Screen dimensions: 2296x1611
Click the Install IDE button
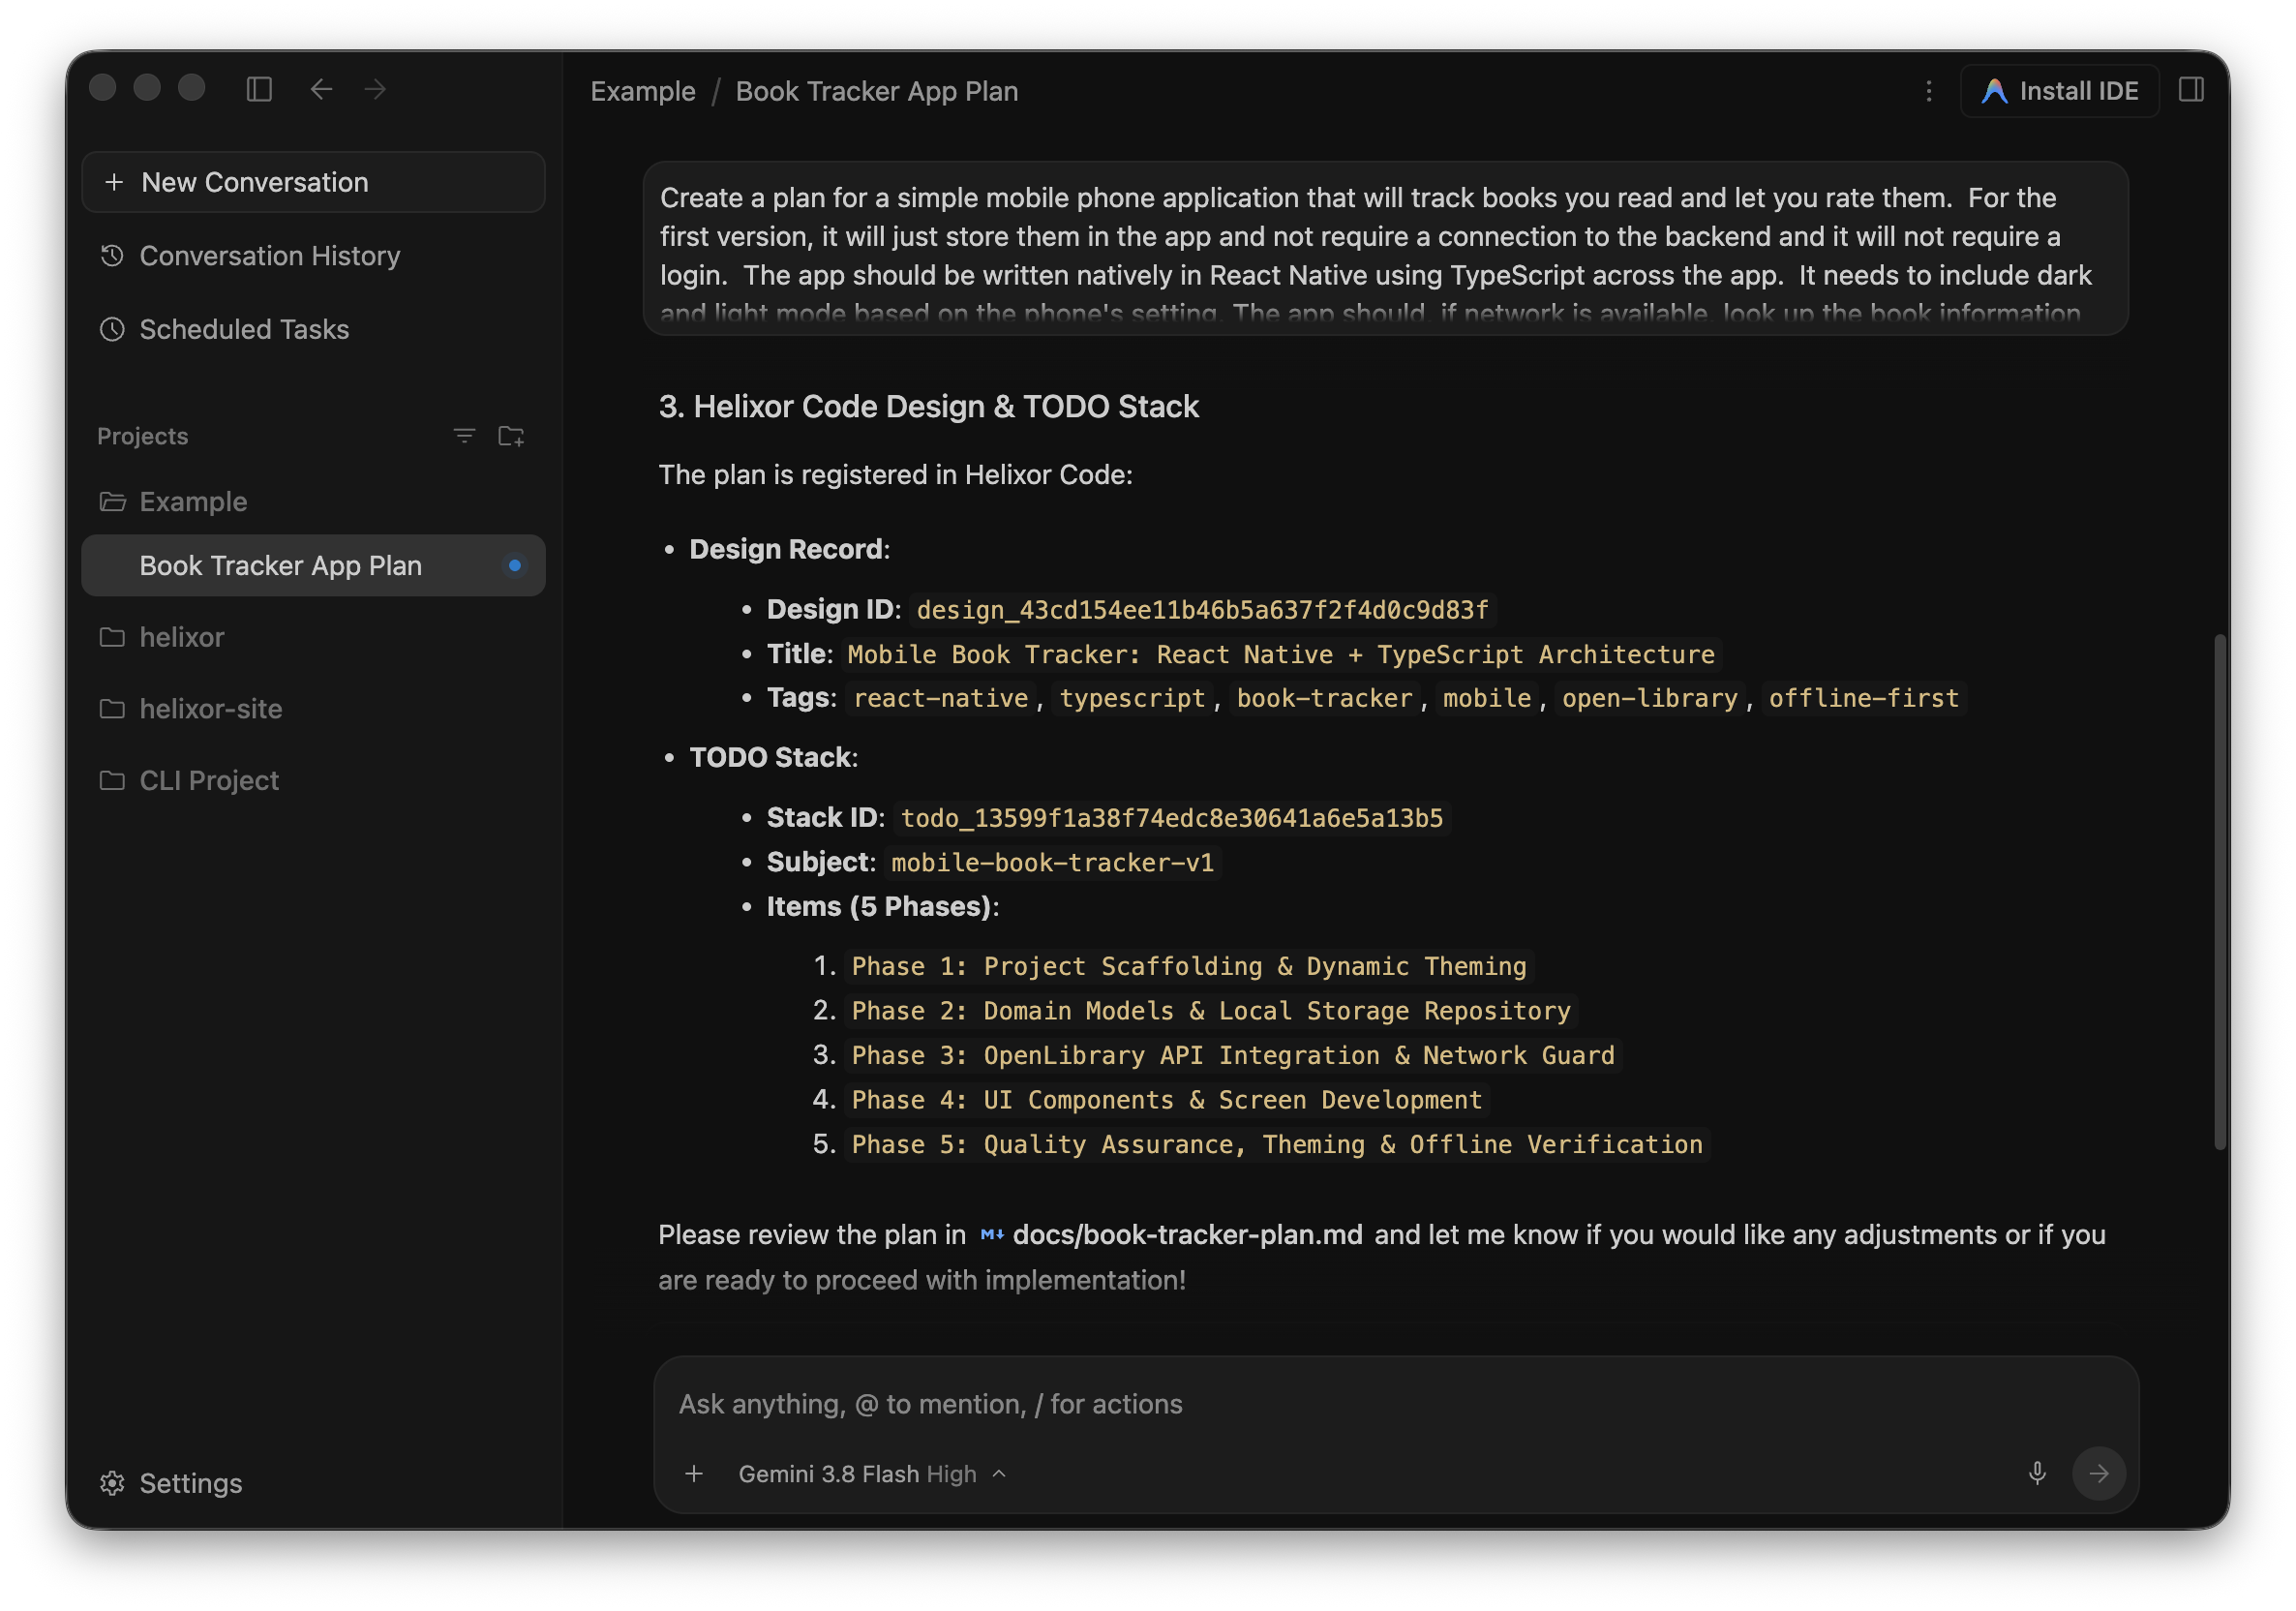2059,91
